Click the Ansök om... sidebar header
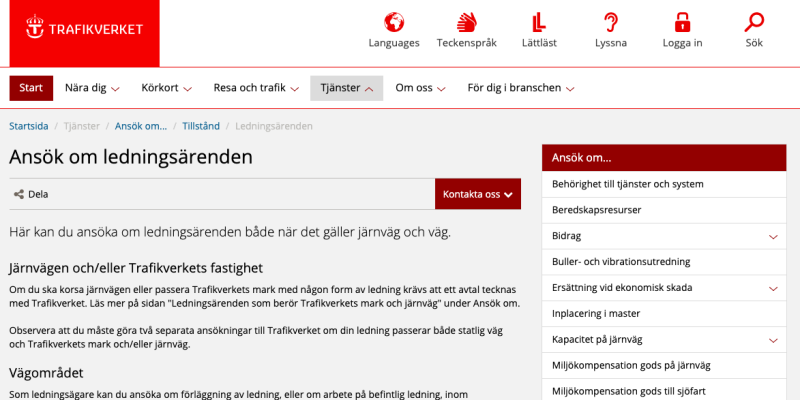The width and height of the screenshot is (800, 400). (x=664, y=158)
